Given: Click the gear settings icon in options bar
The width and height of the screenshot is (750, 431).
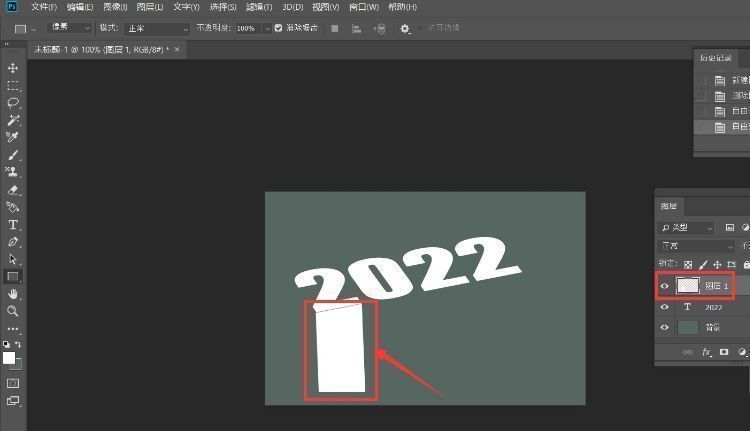Looking at the screenshot, I should [405, 29].
